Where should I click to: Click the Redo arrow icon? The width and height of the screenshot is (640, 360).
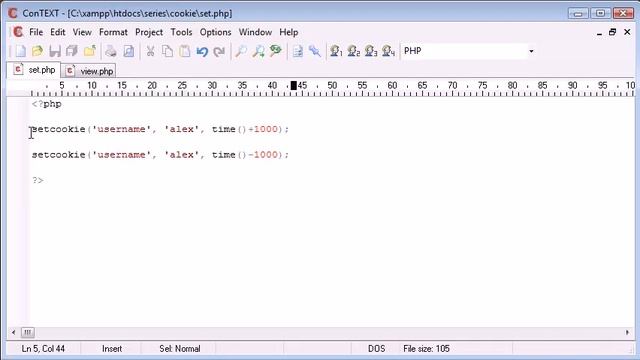point(219,51)
